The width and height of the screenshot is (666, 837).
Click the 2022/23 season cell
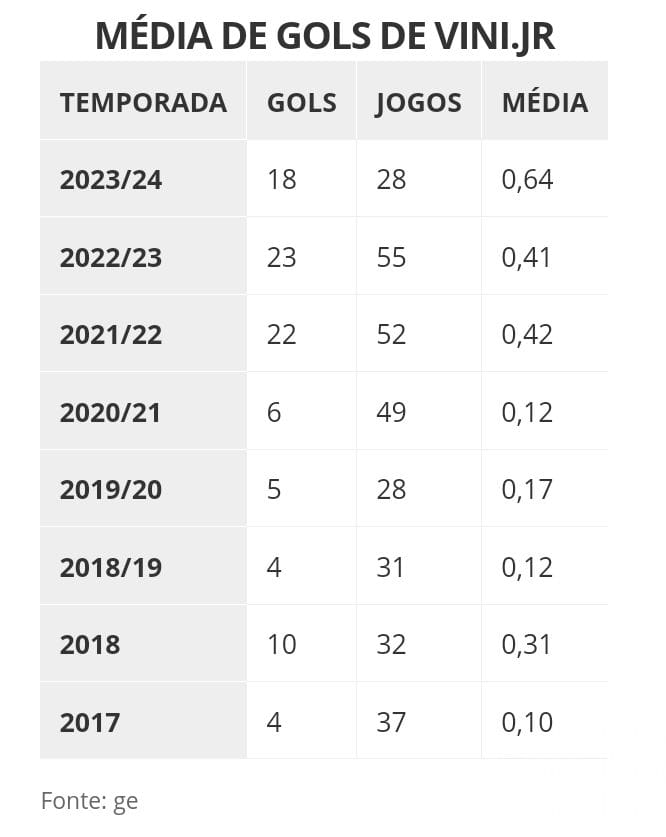point(110,258)
